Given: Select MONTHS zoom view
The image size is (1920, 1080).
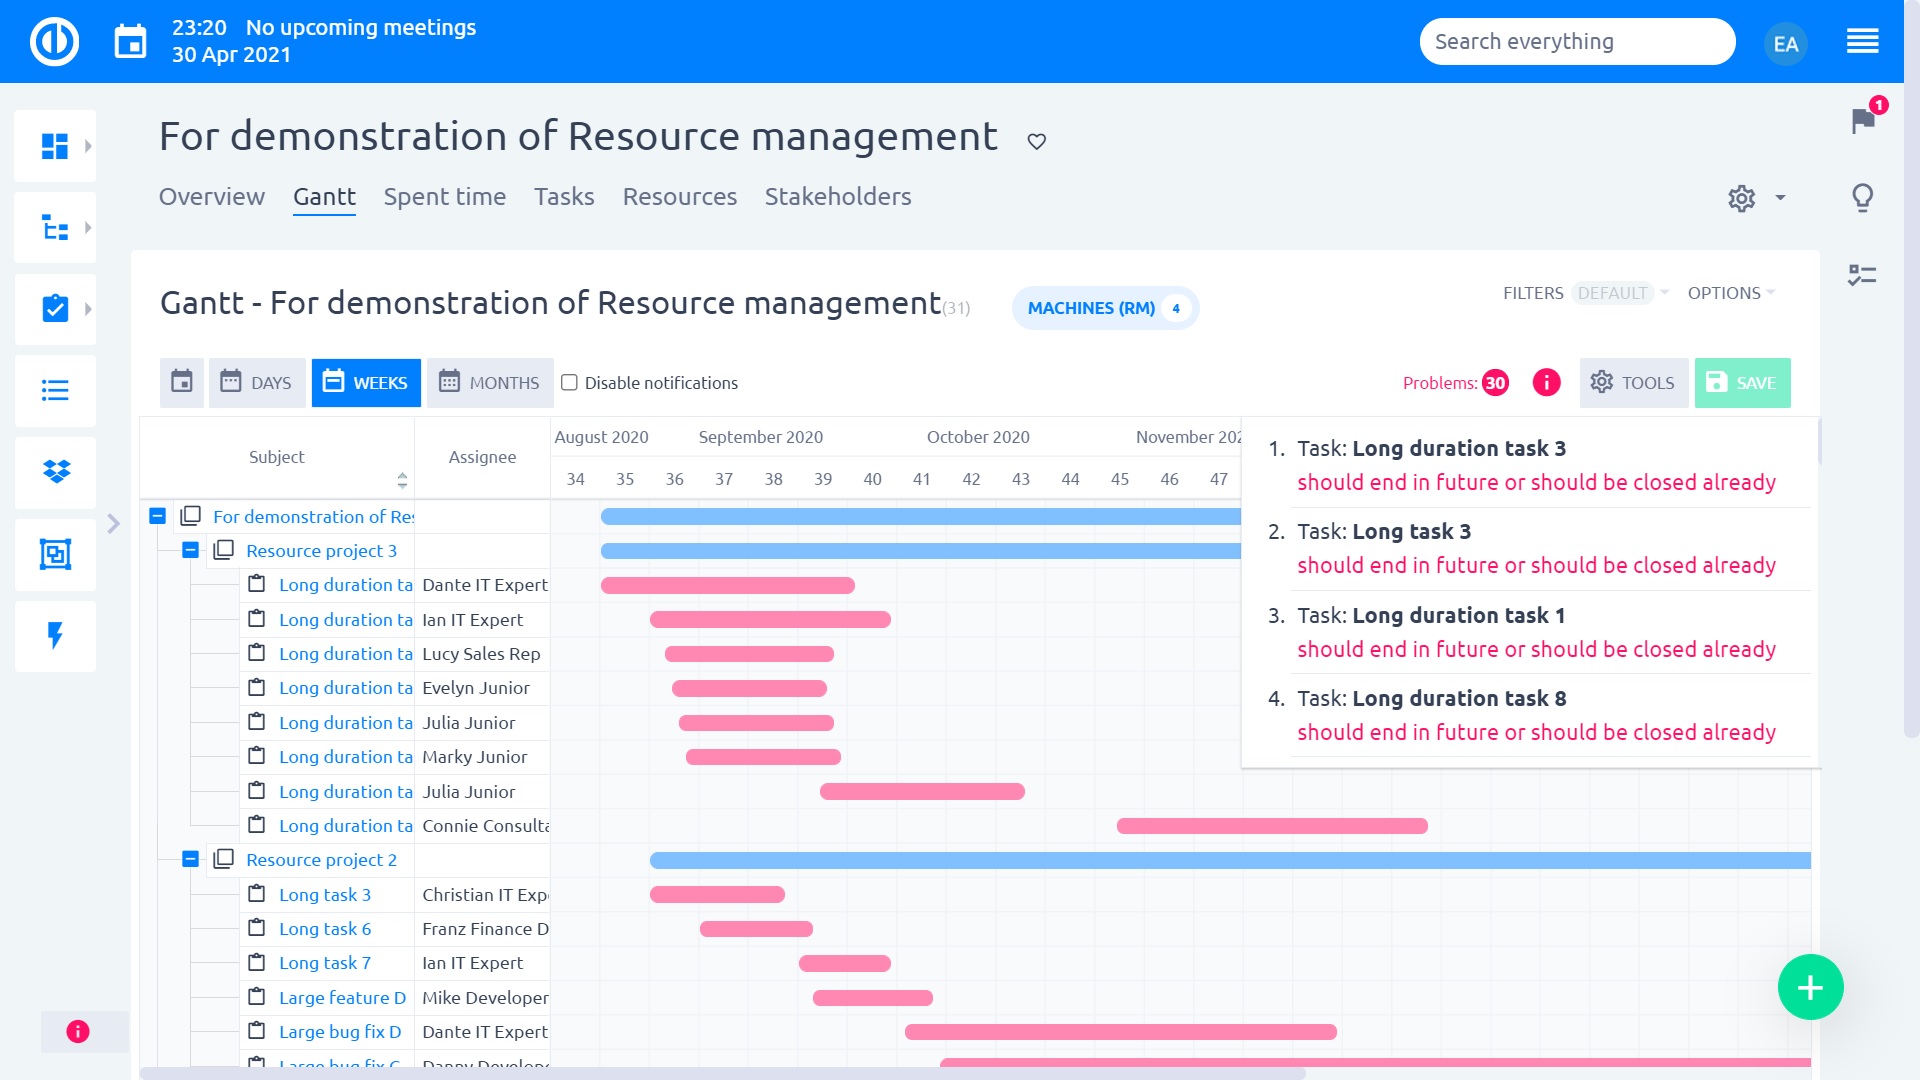Looking at the screenshot, I should 490,382.
